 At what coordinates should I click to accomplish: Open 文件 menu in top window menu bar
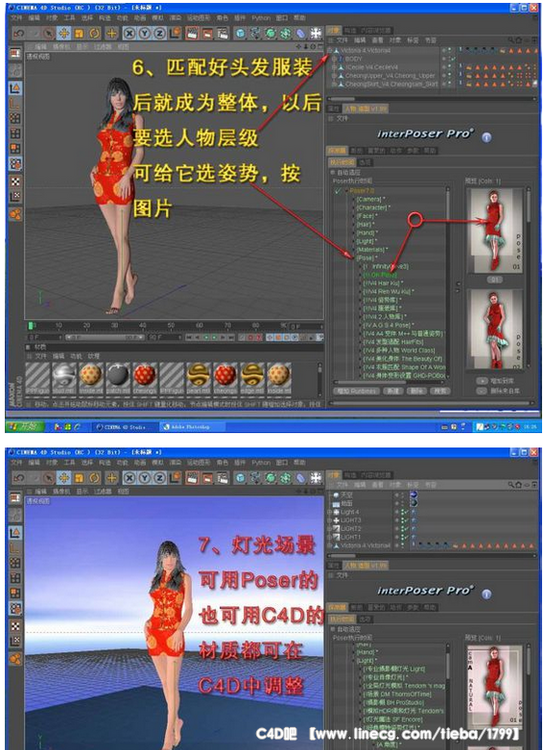[16, 18]
